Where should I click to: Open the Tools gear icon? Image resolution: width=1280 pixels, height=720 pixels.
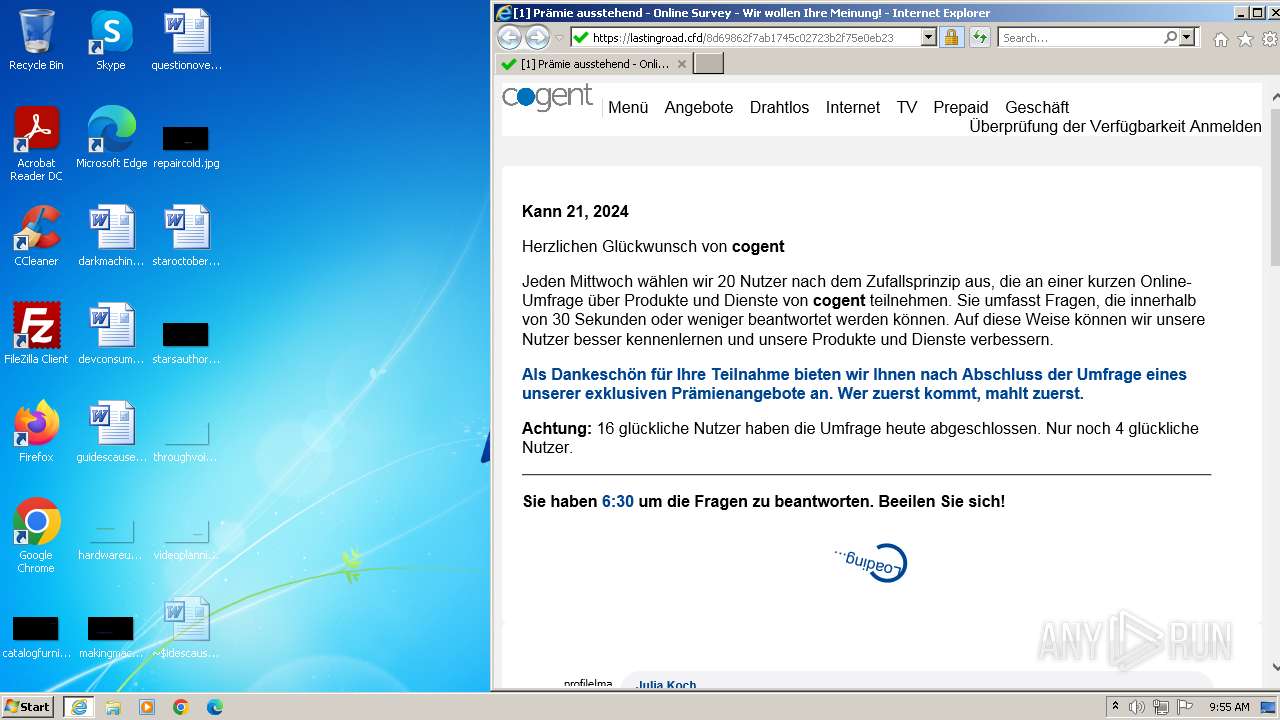pos(1270,39)
